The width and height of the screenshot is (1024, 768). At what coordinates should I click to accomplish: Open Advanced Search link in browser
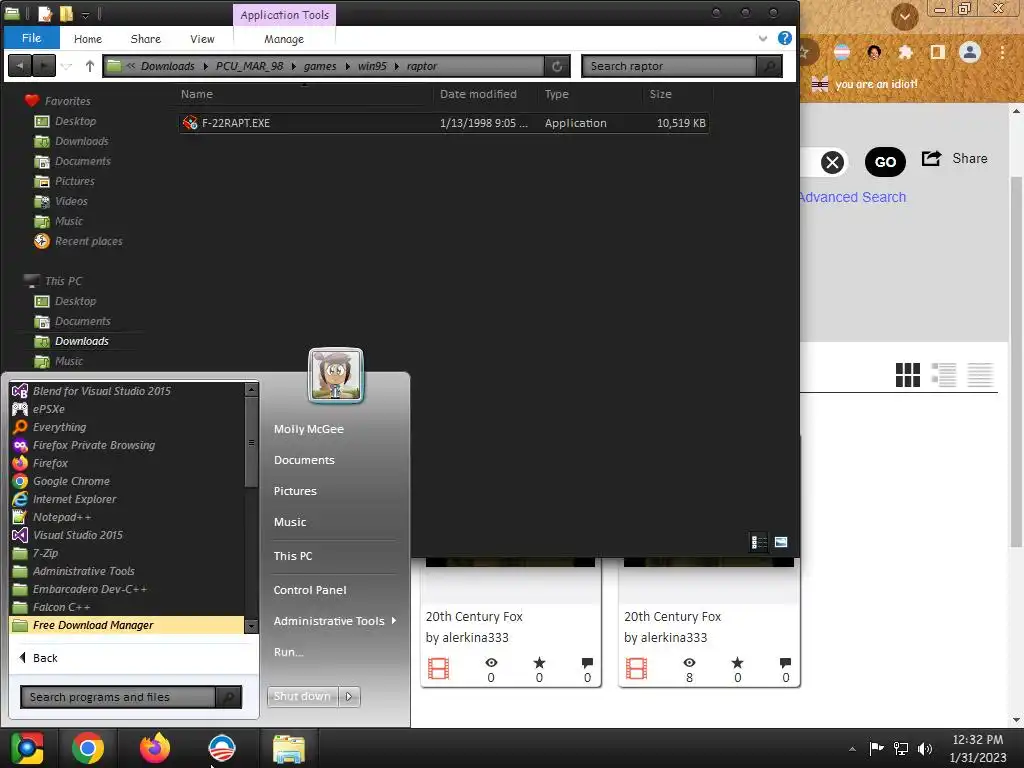coord(852,197)
